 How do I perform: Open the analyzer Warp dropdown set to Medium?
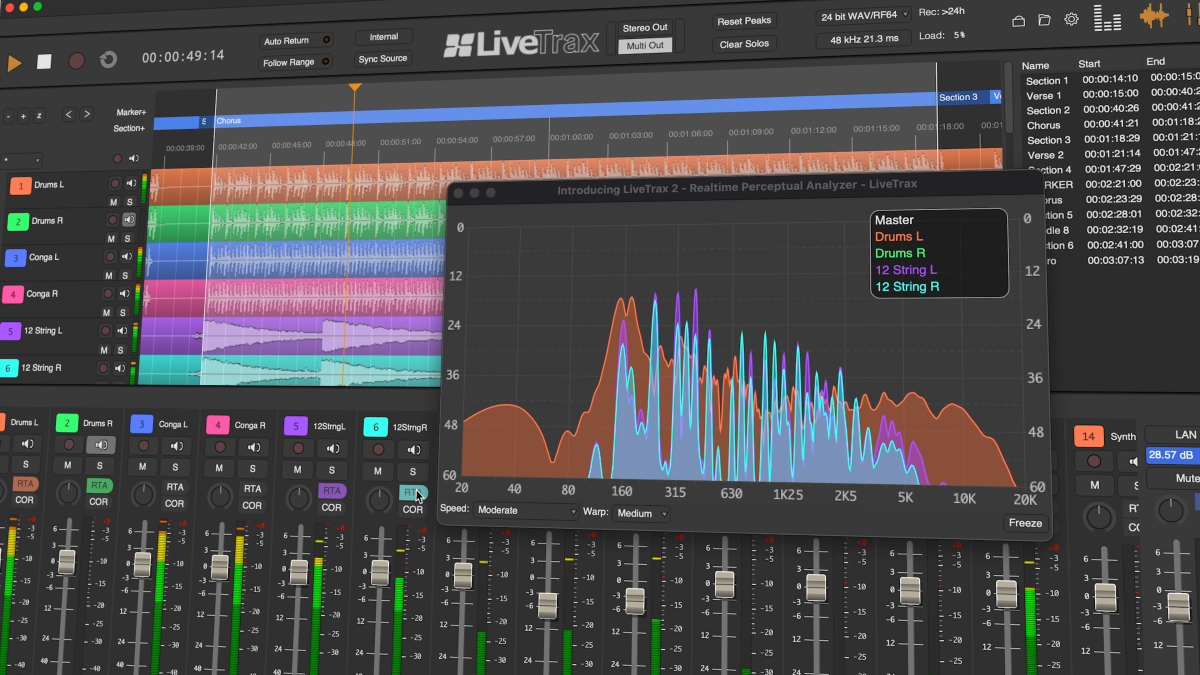(x=640, y=514)
